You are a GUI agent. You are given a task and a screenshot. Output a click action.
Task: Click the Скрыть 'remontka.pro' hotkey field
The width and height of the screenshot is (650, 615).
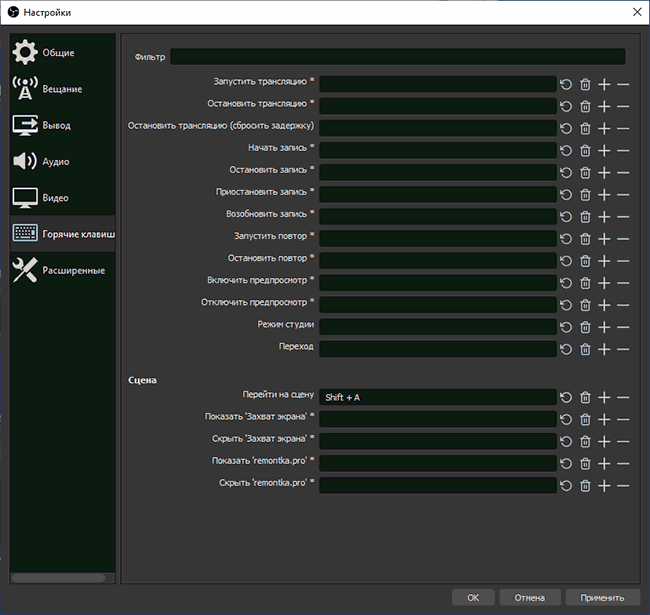pos(438,485)
